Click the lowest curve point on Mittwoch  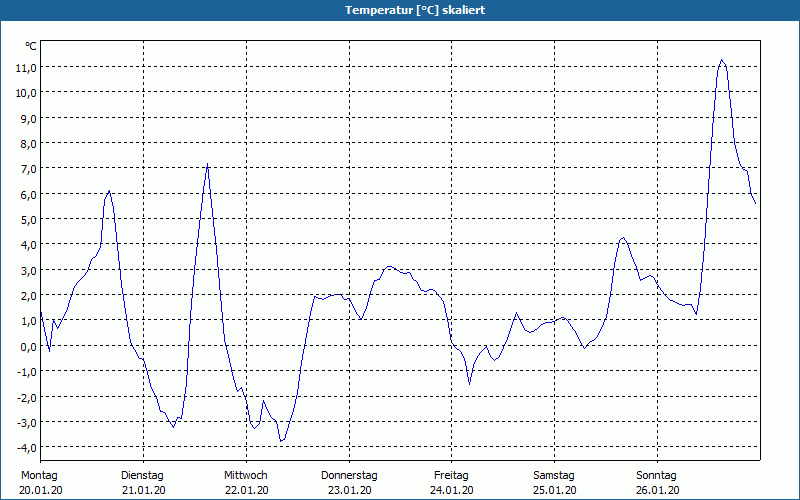281,441
